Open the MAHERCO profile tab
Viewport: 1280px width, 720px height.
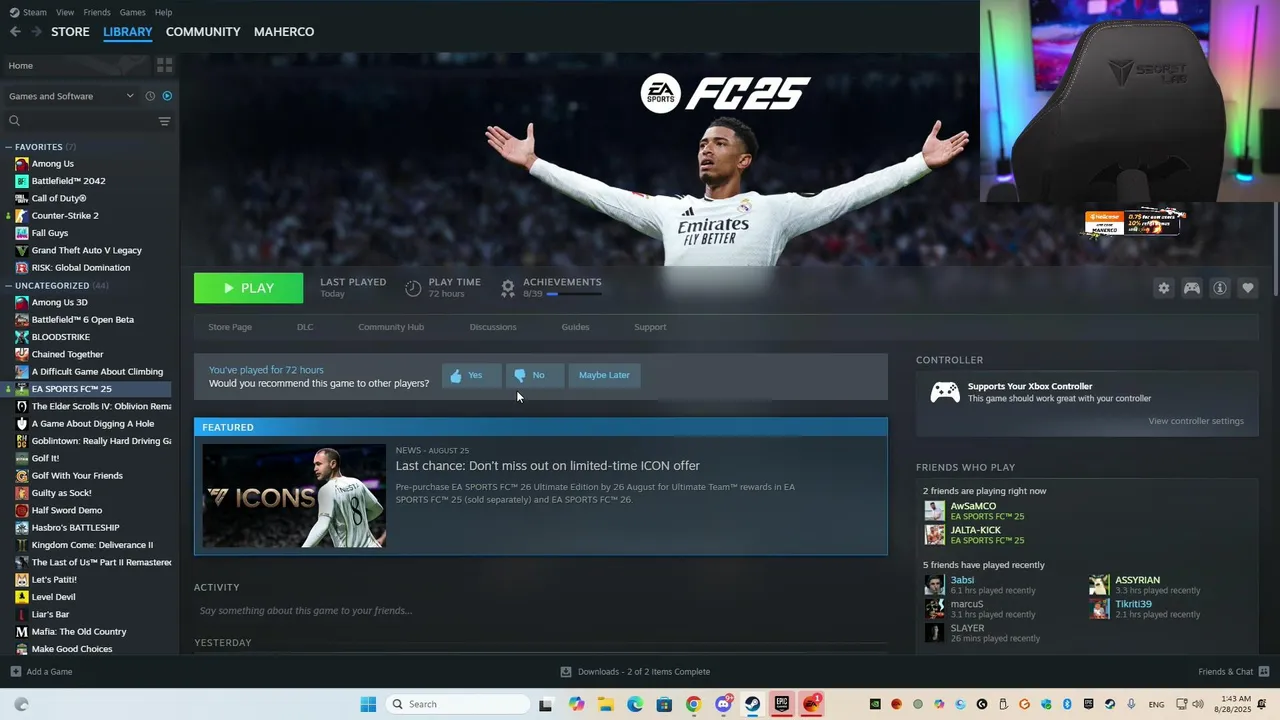[284, 32]
